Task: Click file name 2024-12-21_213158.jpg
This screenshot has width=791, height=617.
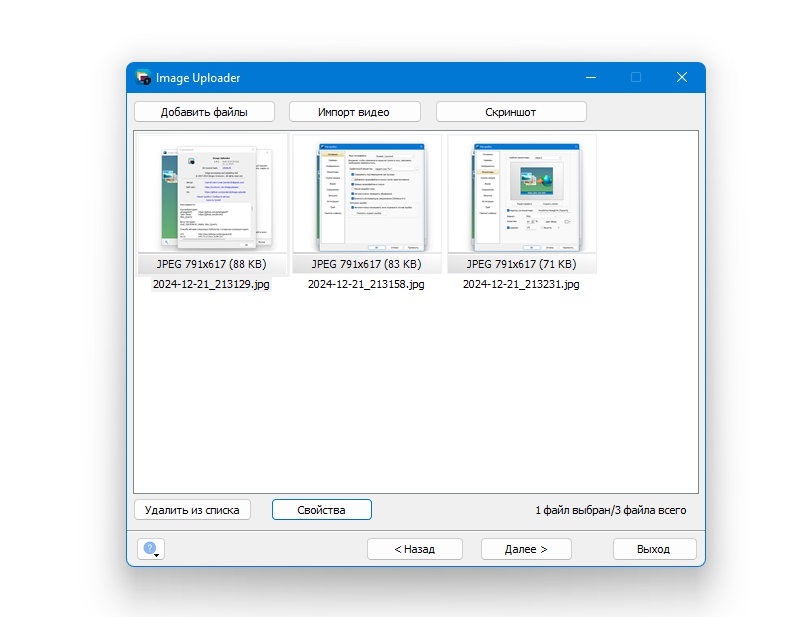Action: coord(366,284)
